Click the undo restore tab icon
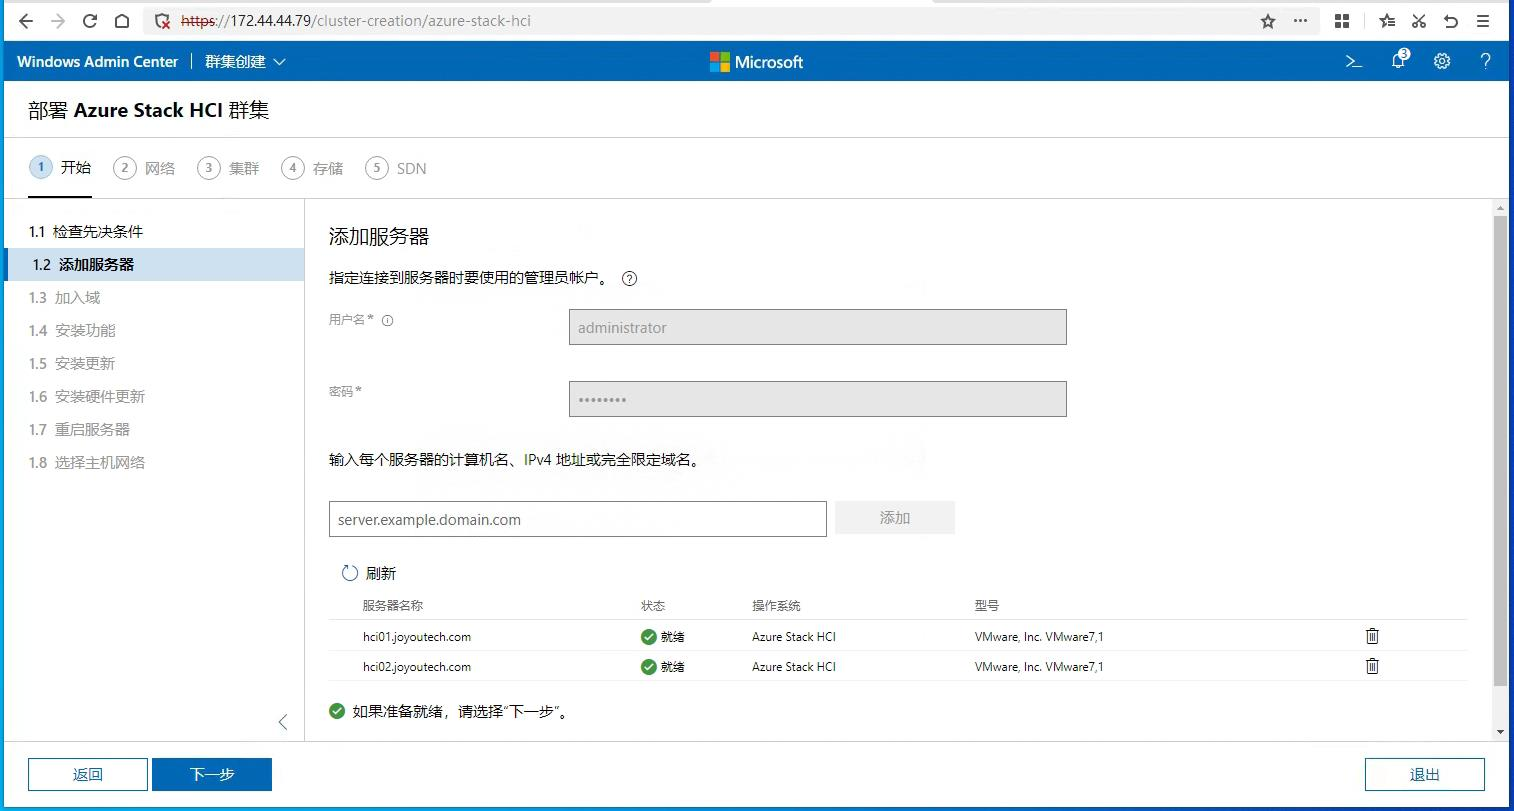Viewport: 1514px width, 811px height. tap(1450, 21)
